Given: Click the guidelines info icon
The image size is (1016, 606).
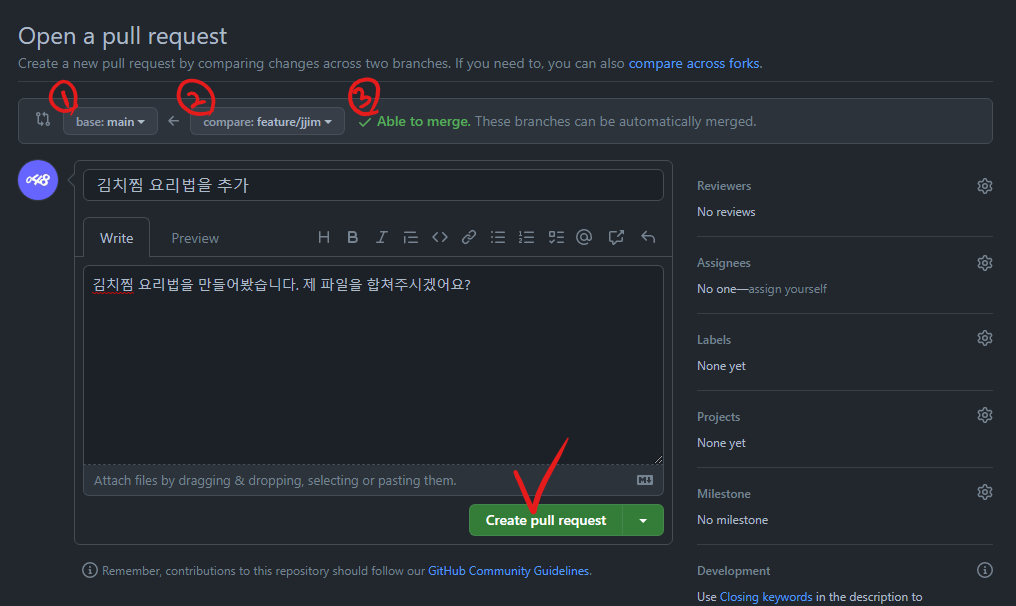Looking at the screenshot, I should point(90,570).
